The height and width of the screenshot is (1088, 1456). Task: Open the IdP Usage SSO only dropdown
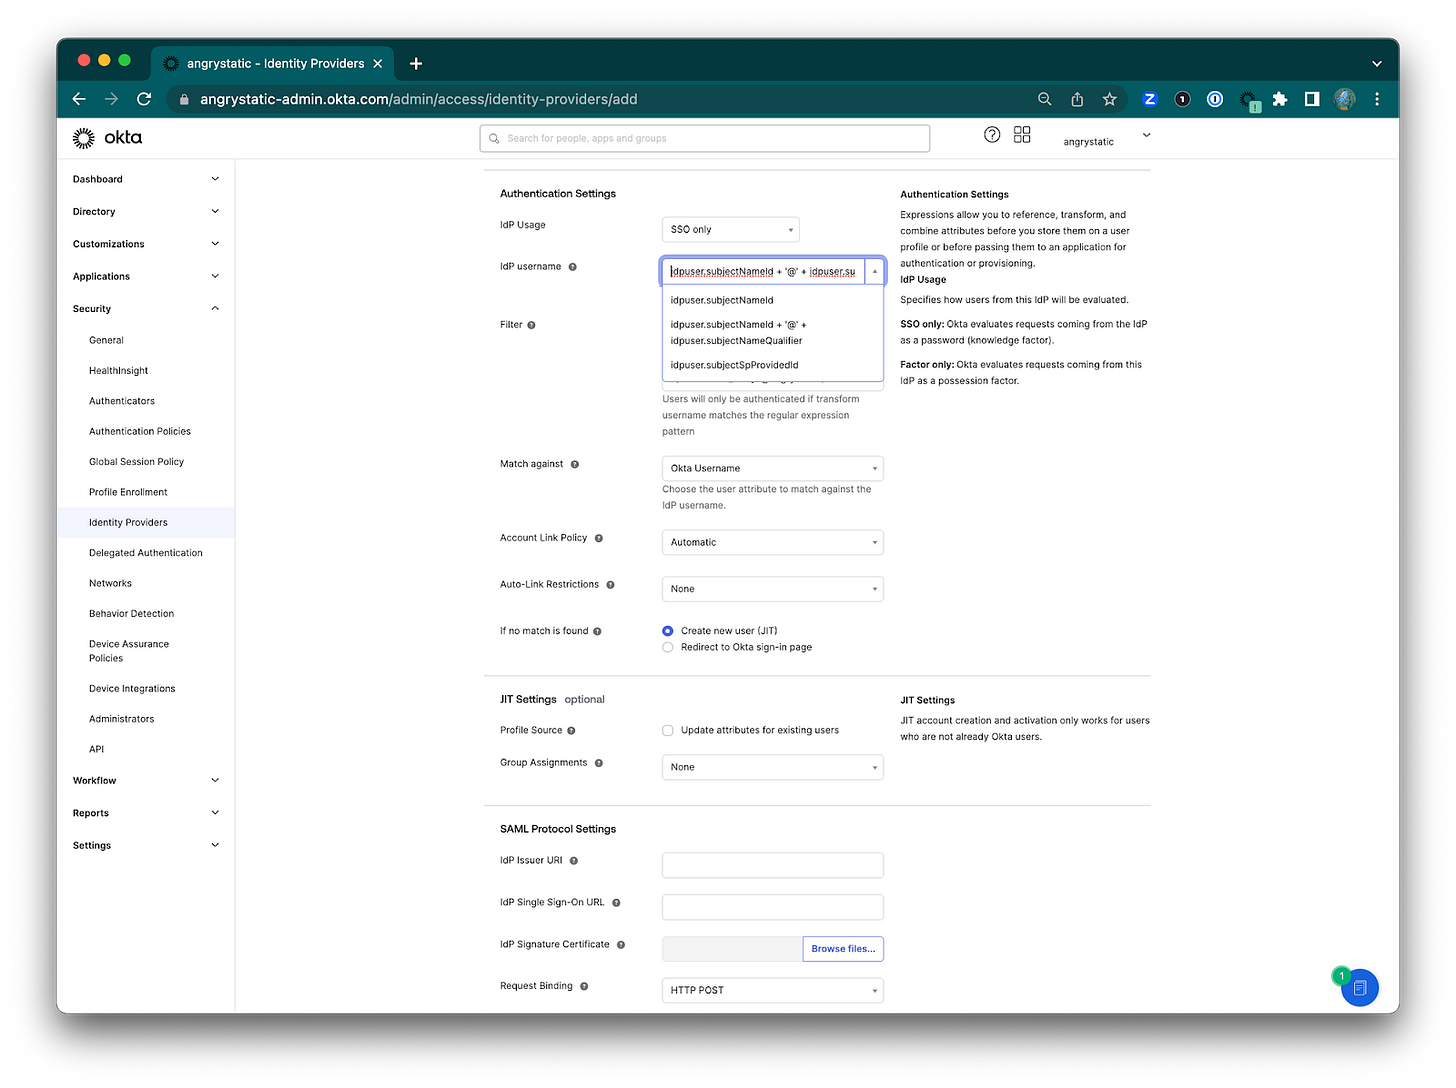[x=730, y=229]
